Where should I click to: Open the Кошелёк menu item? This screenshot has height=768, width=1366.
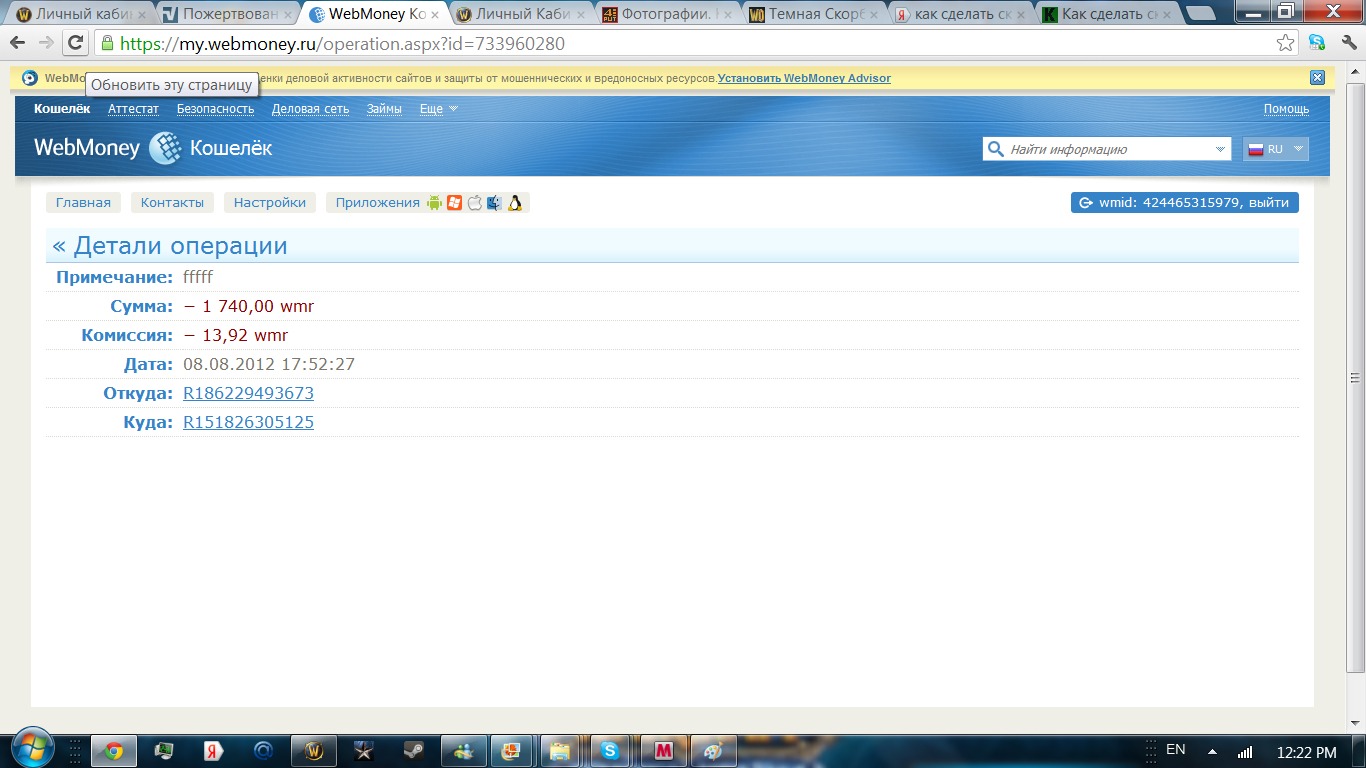[x=62, y=109]
